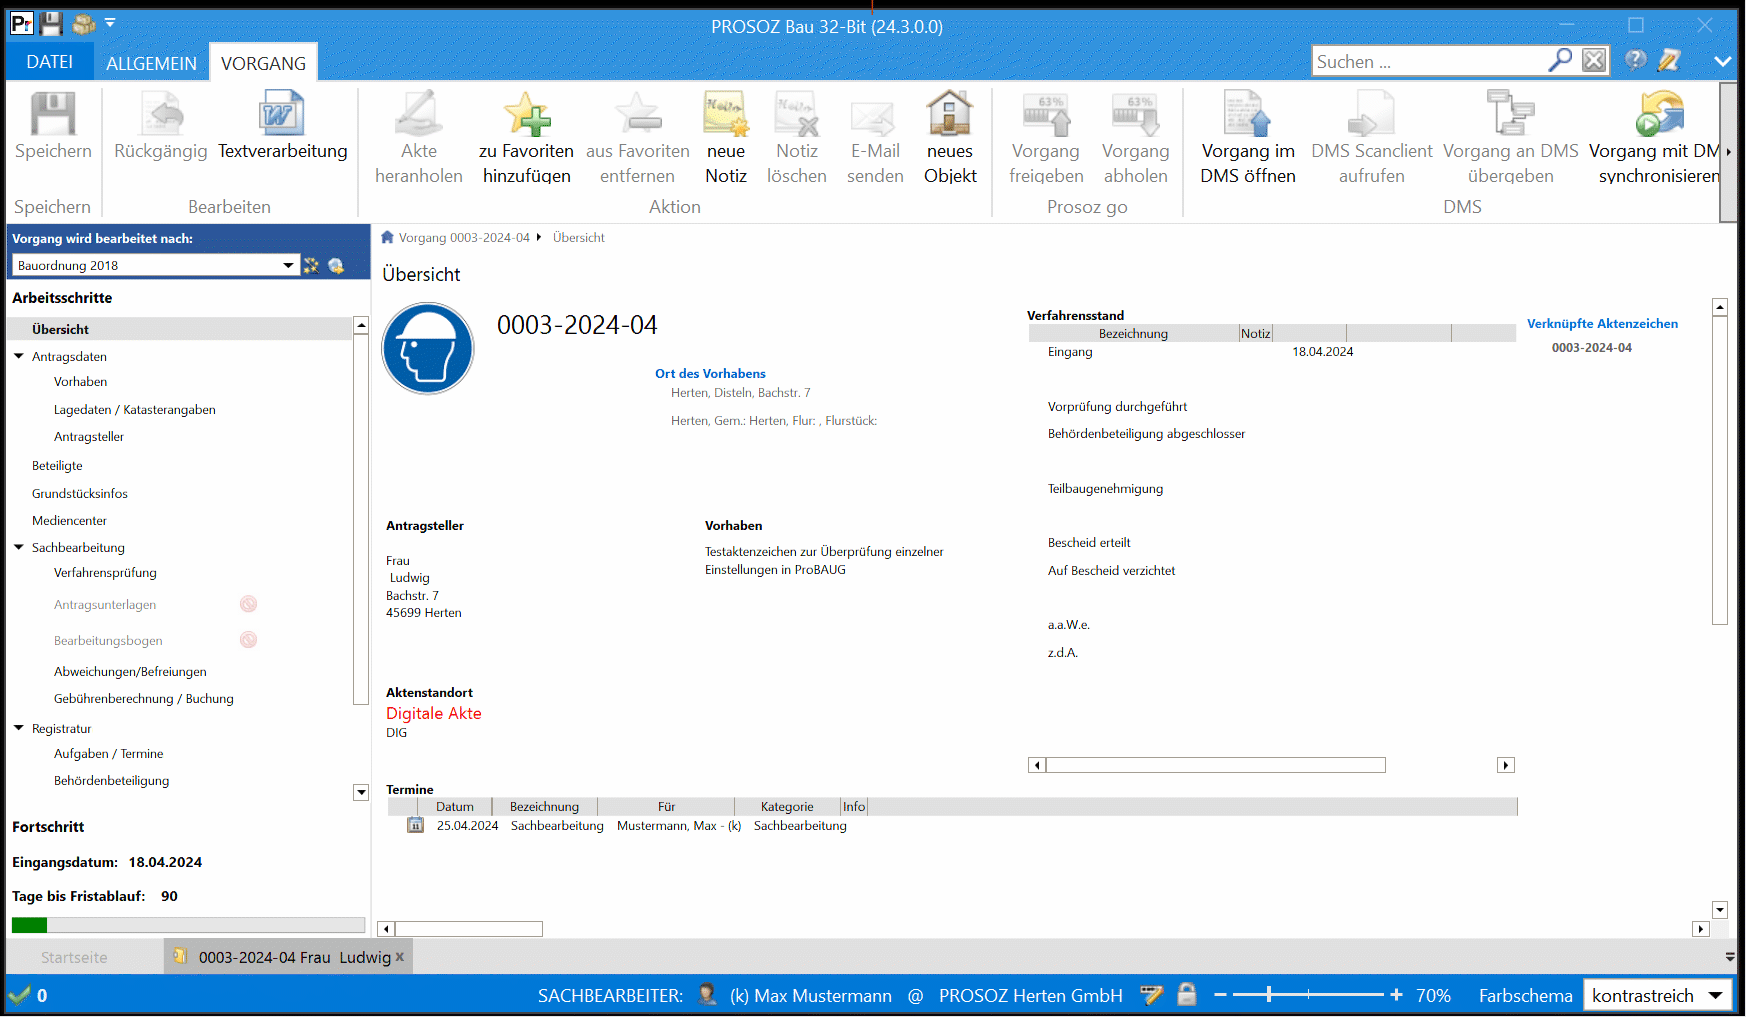Click the zoom slider in the status bar

pyautogui.click(x=1308, y=995)
